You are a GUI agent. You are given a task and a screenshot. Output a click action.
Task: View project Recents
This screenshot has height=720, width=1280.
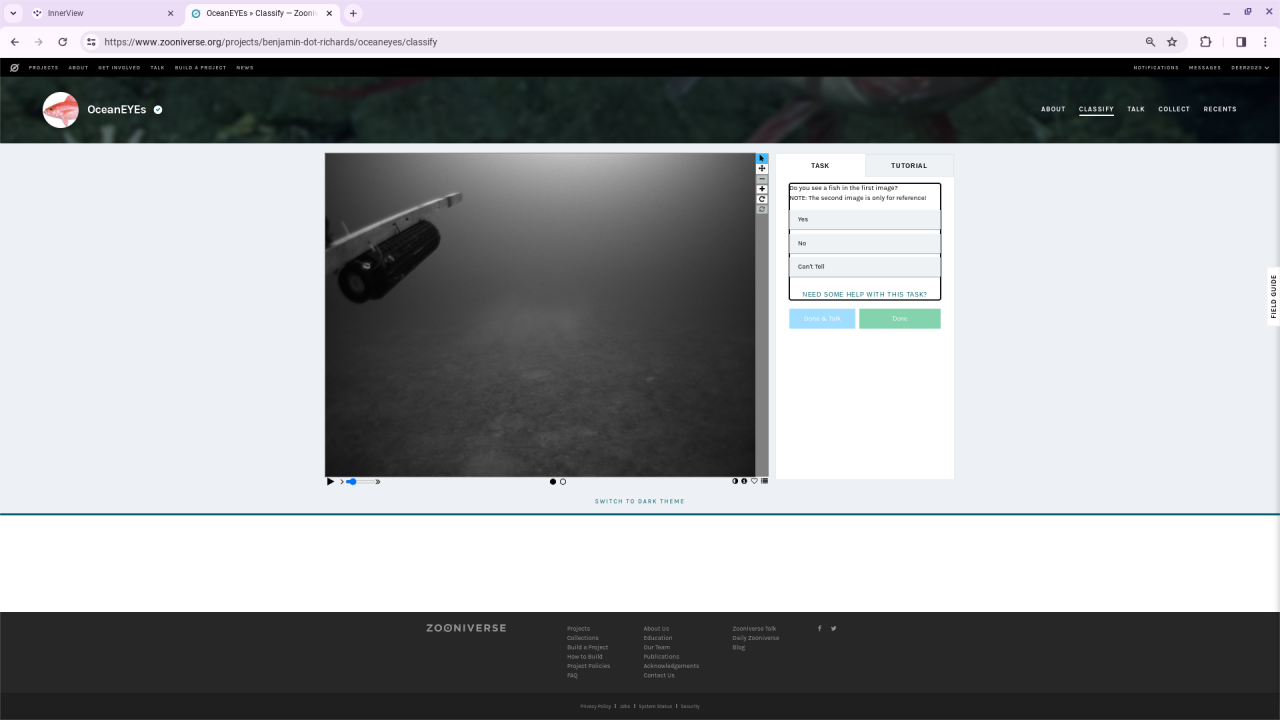pyautogui.click(x=1220, y=109)
